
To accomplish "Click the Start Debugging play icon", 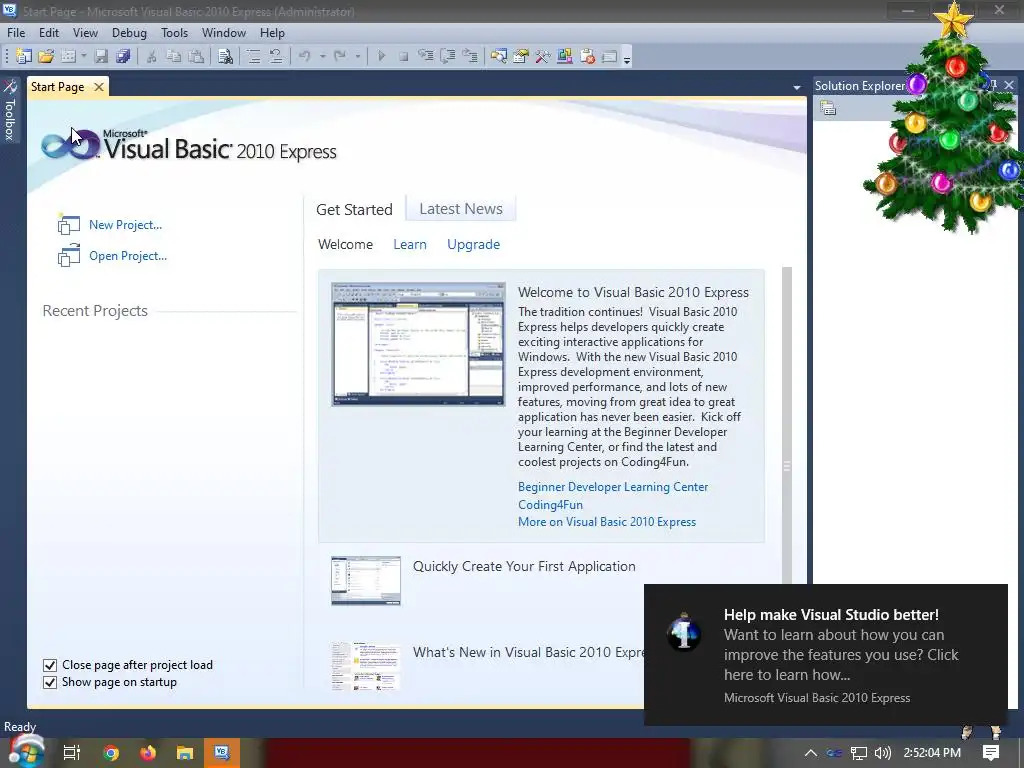I will coord(381,57).
